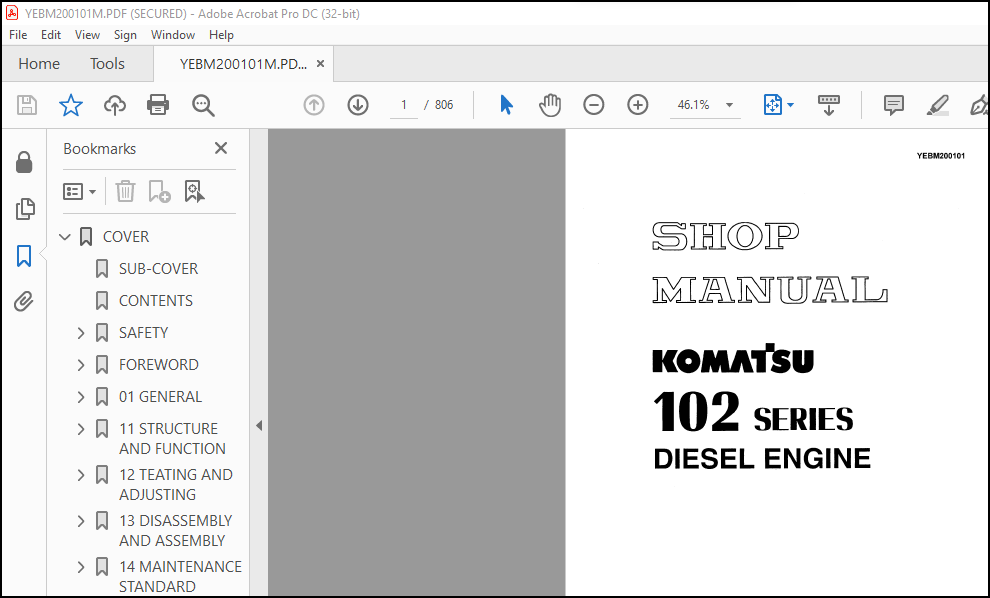Open the View menu
The width and height of the screenshot is (990, 598).
[x=87, y=35]
